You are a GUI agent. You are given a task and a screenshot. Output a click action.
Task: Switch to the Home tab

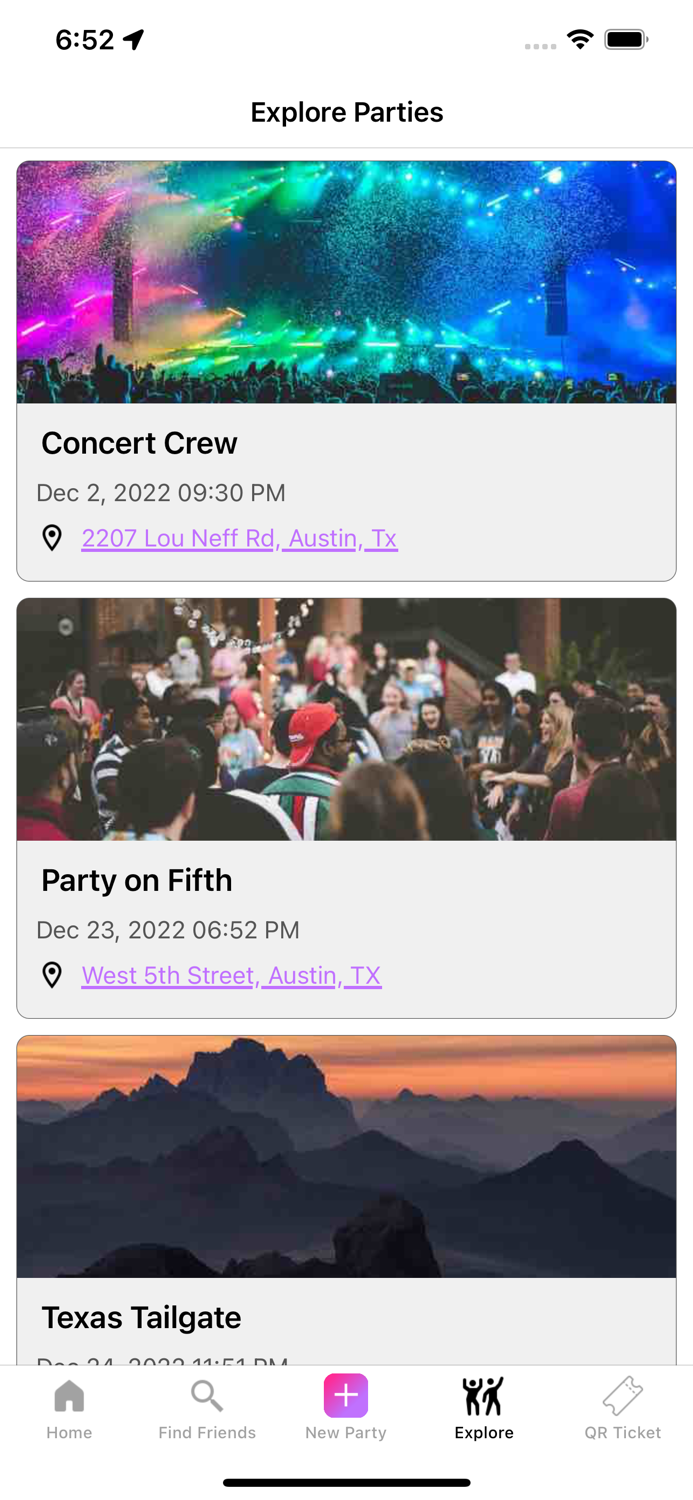tap(68, 1405)
